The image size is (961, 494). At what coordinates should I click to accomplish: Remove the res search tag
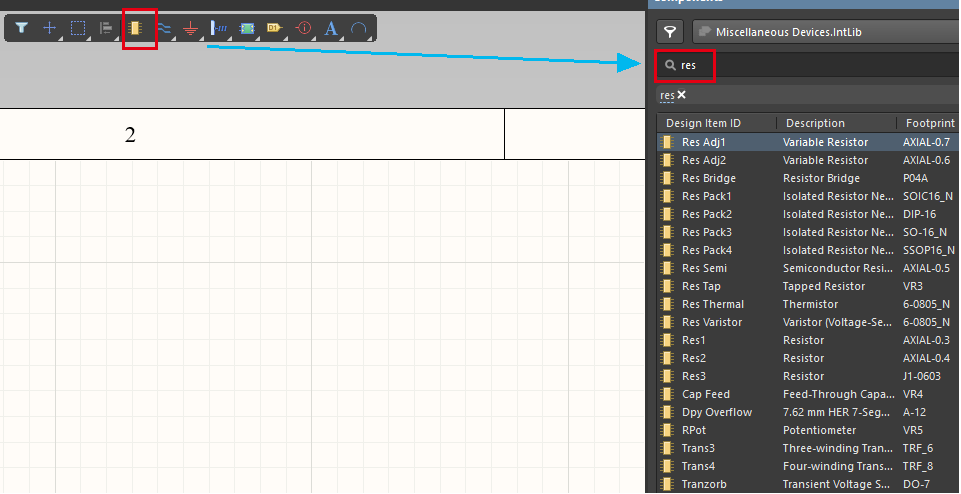tap(682, 95)
